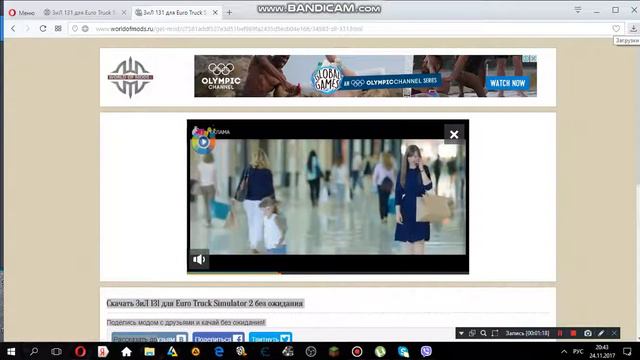The image size is (640, 360).
Task: Click Watch Now on Olympic Channel banner
Action: 507,83
